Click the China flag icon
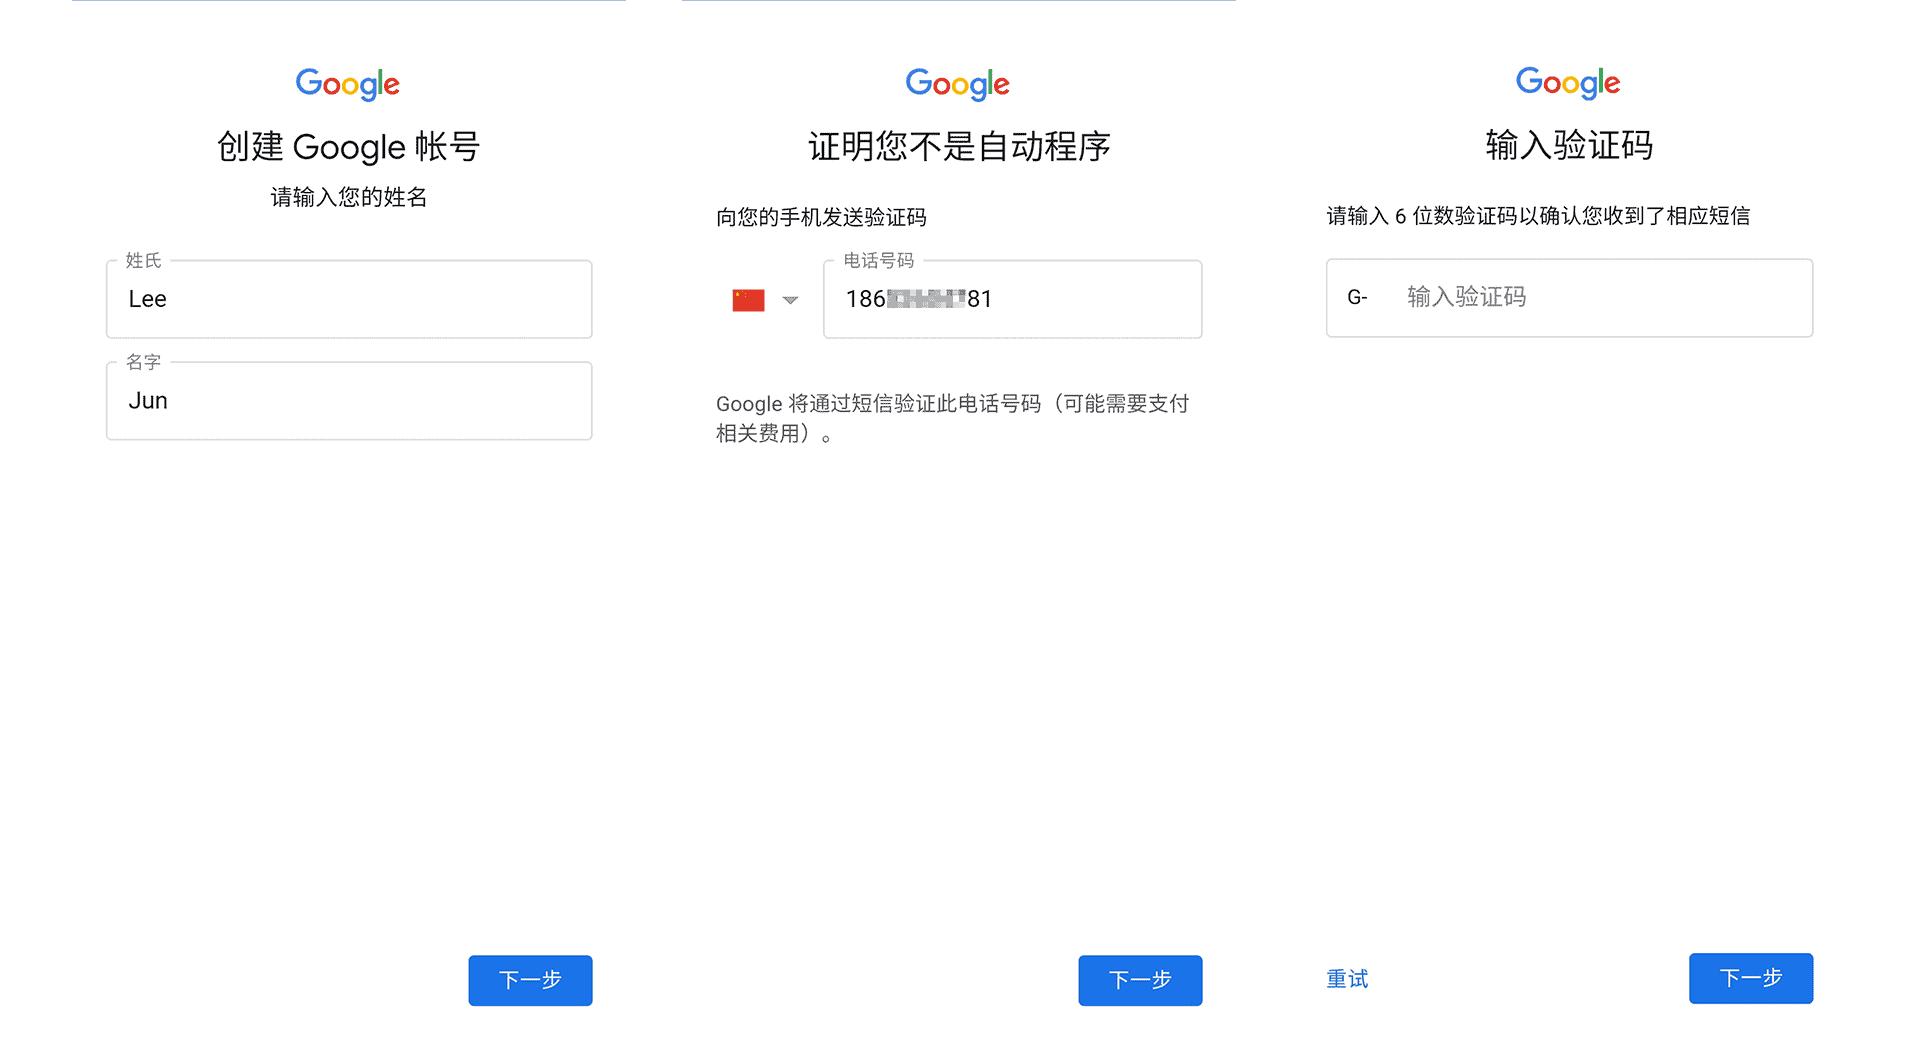The image size is (1920, 1041). (749, 298)
